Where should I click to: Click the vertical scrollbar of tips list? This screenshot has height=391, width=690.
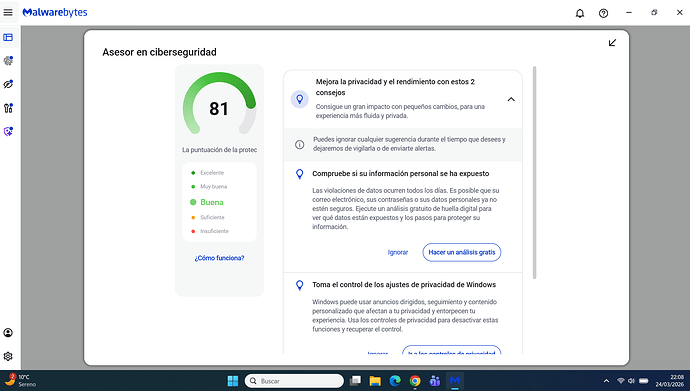[535, 172]
